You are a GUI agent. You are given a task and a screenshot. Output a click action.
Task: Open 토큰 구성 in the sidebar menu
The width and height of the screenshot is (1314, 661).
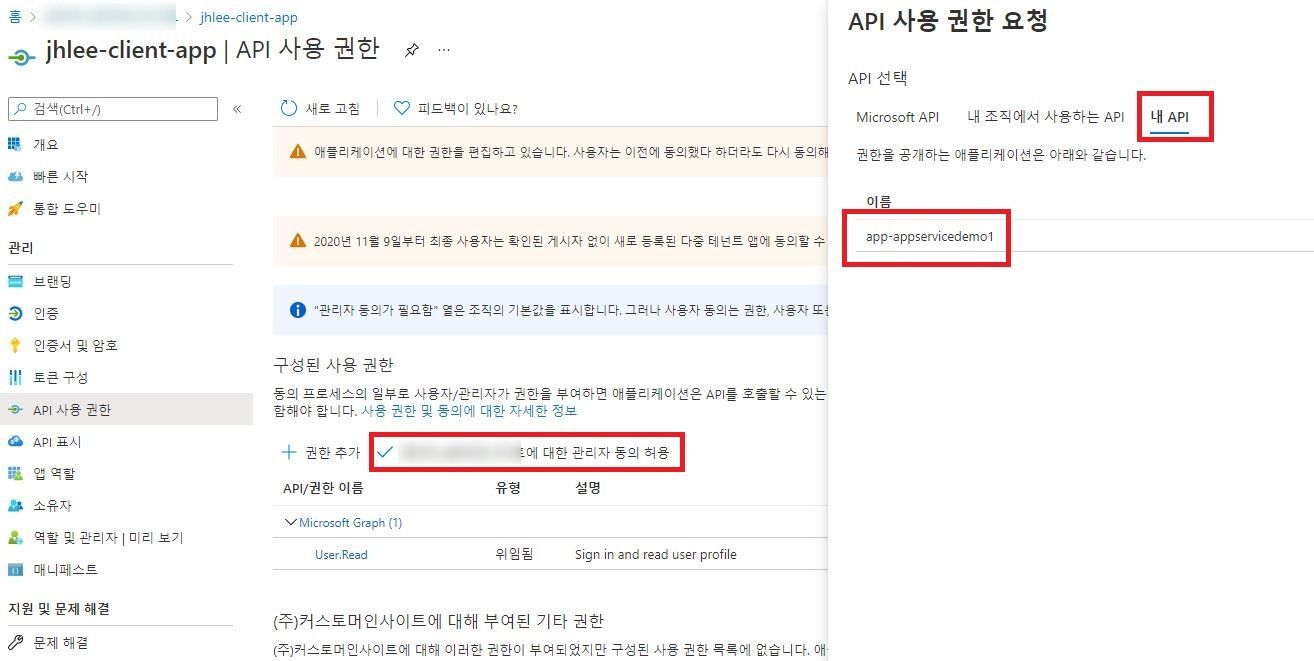[60, 377]
